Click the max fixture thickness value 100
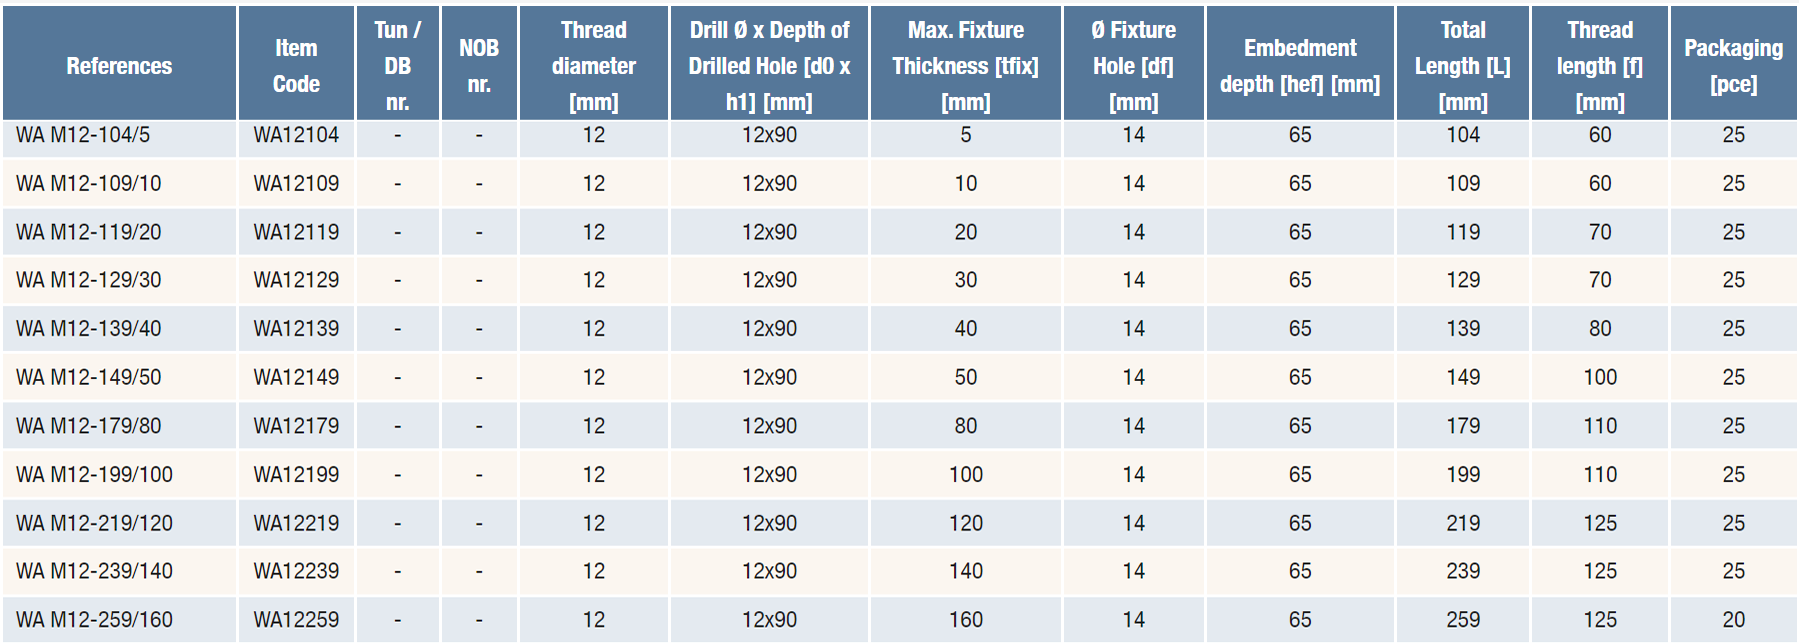 [965, 475]
